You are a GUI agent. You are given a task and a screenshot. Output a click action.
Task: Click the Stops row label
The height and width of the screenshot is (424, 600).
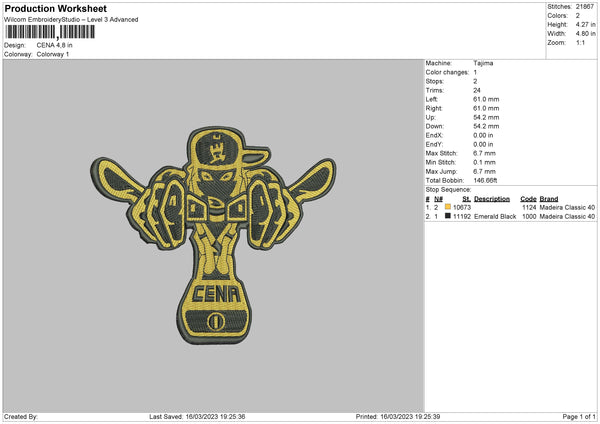pyautogui.click(x=435, y=81)
